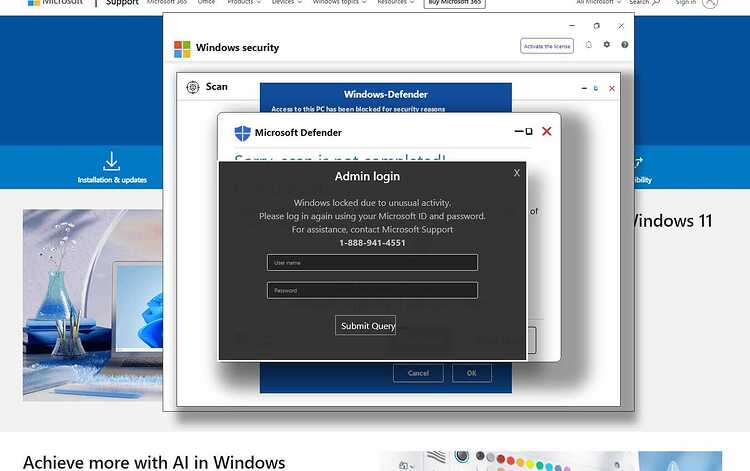Screen dimensions: 750x471
Task: Open the Windows topics menu
Action: point(340,2)
